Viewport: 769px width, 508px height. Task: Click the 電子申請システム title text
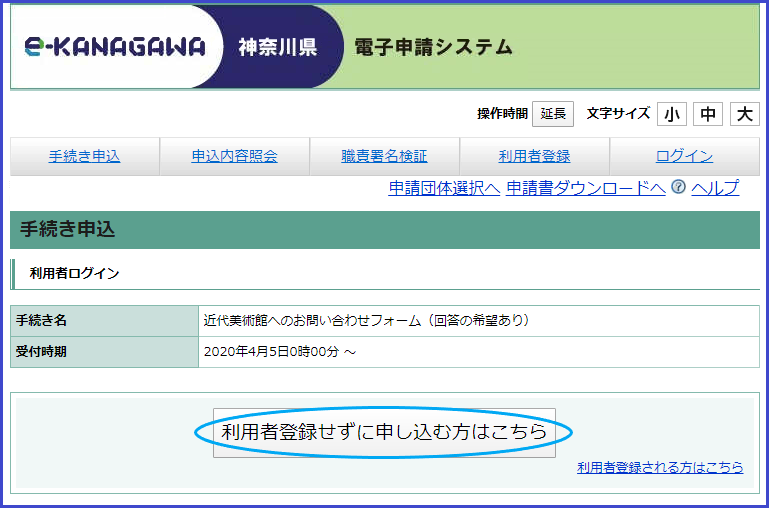click(x=434, y=48)
